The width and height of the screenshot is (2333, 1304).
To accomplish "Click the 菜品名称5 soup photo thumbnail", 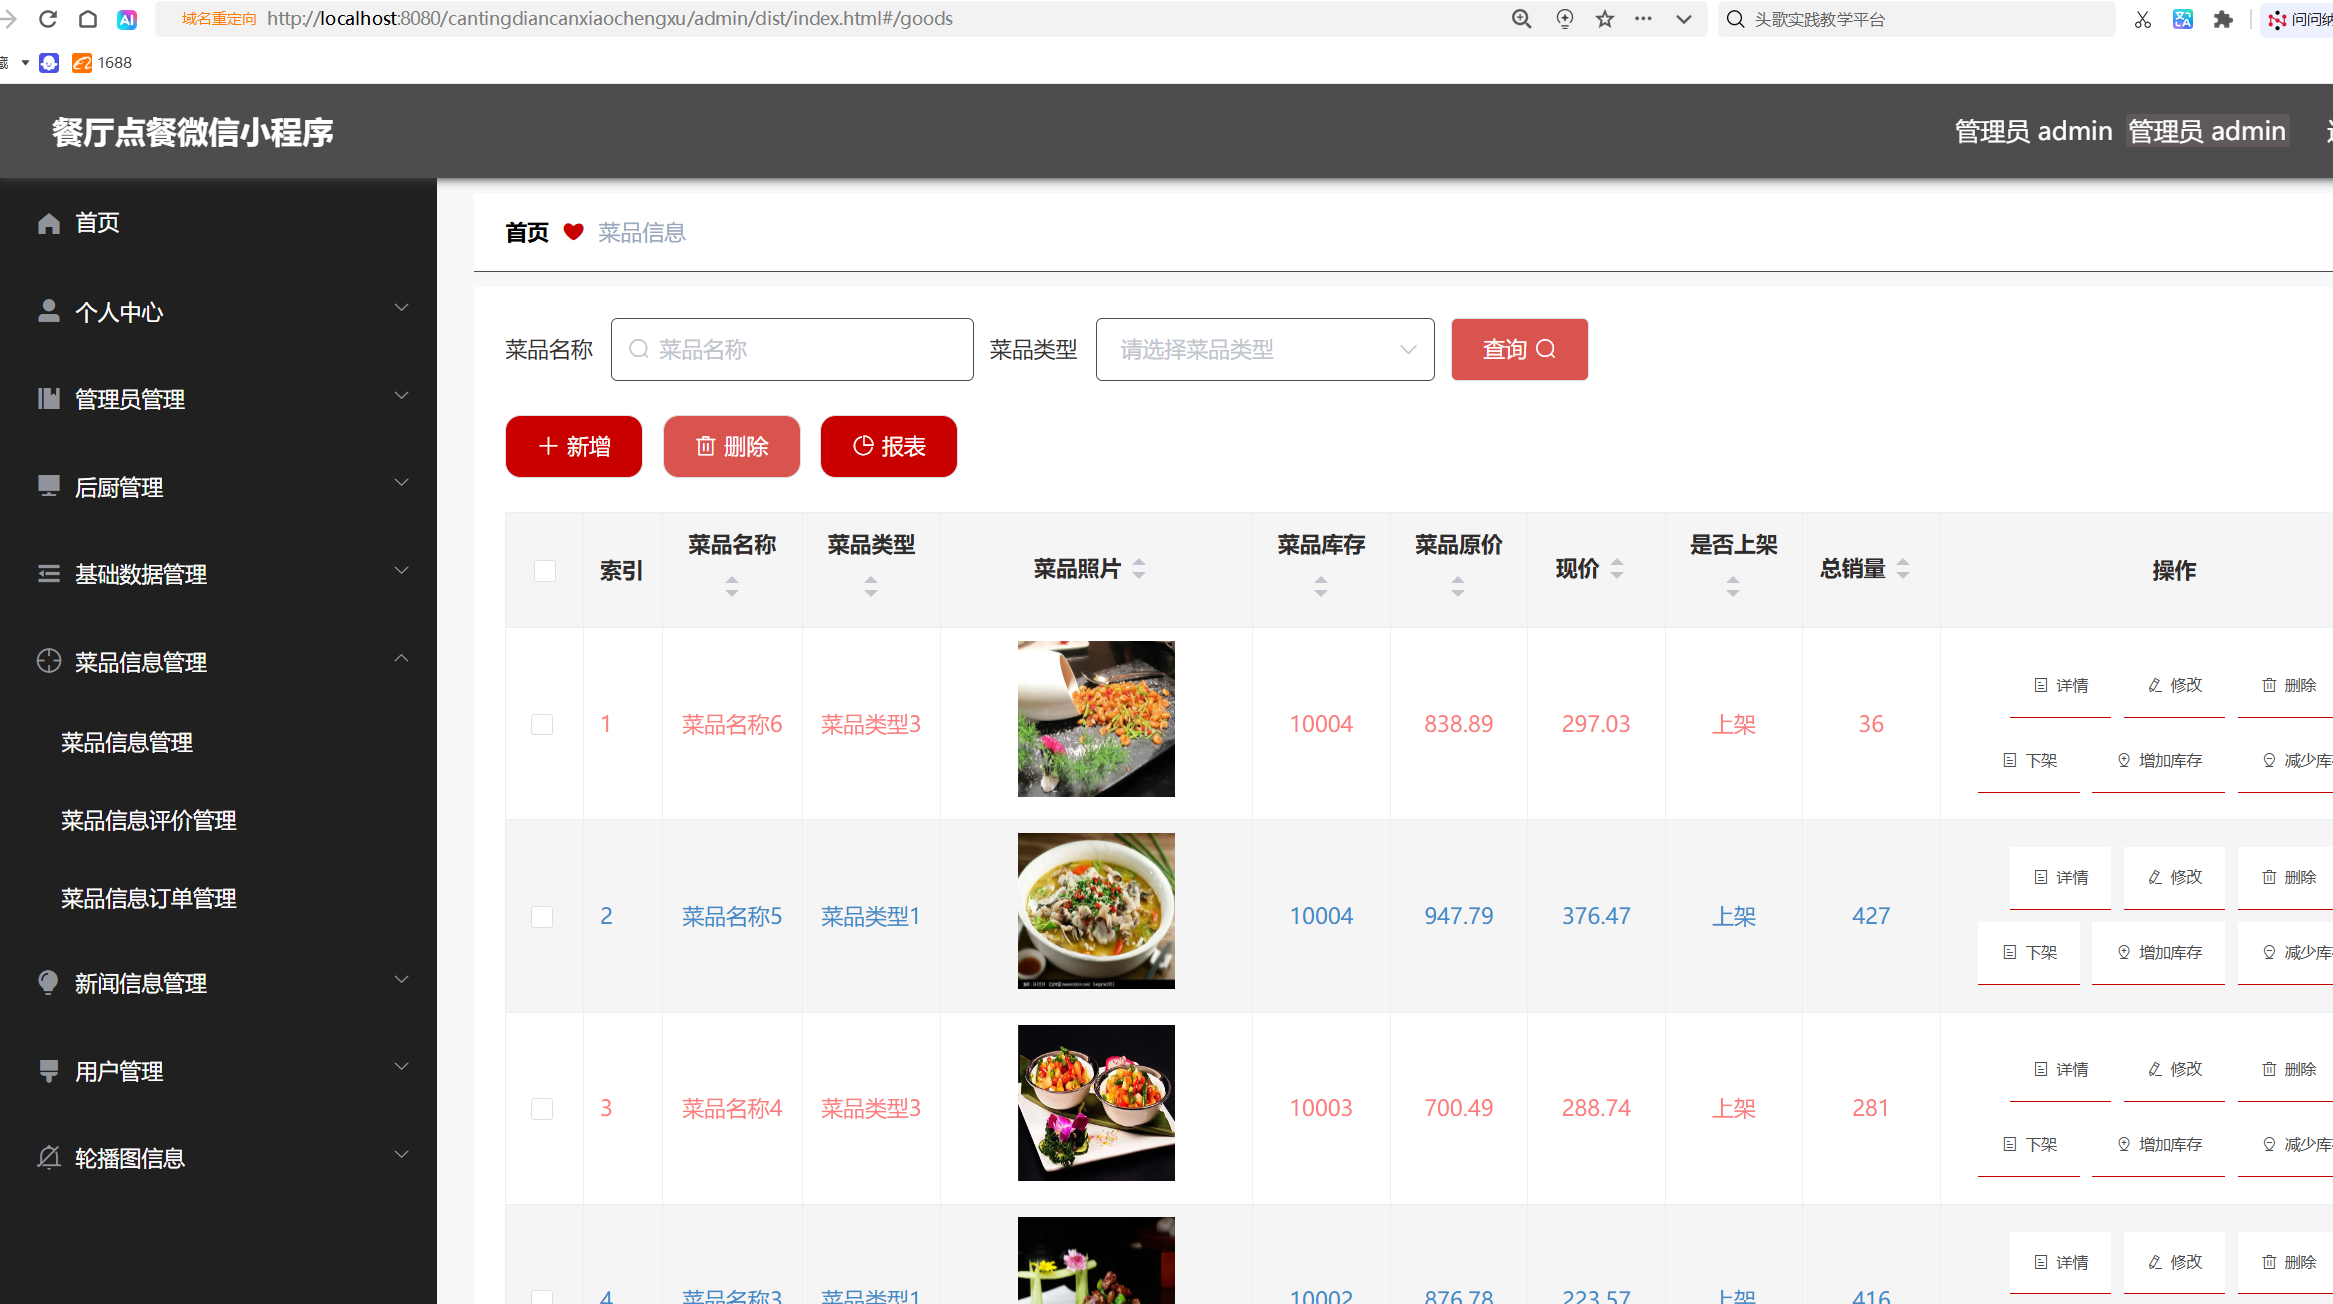I will [x=1095, y=911].
